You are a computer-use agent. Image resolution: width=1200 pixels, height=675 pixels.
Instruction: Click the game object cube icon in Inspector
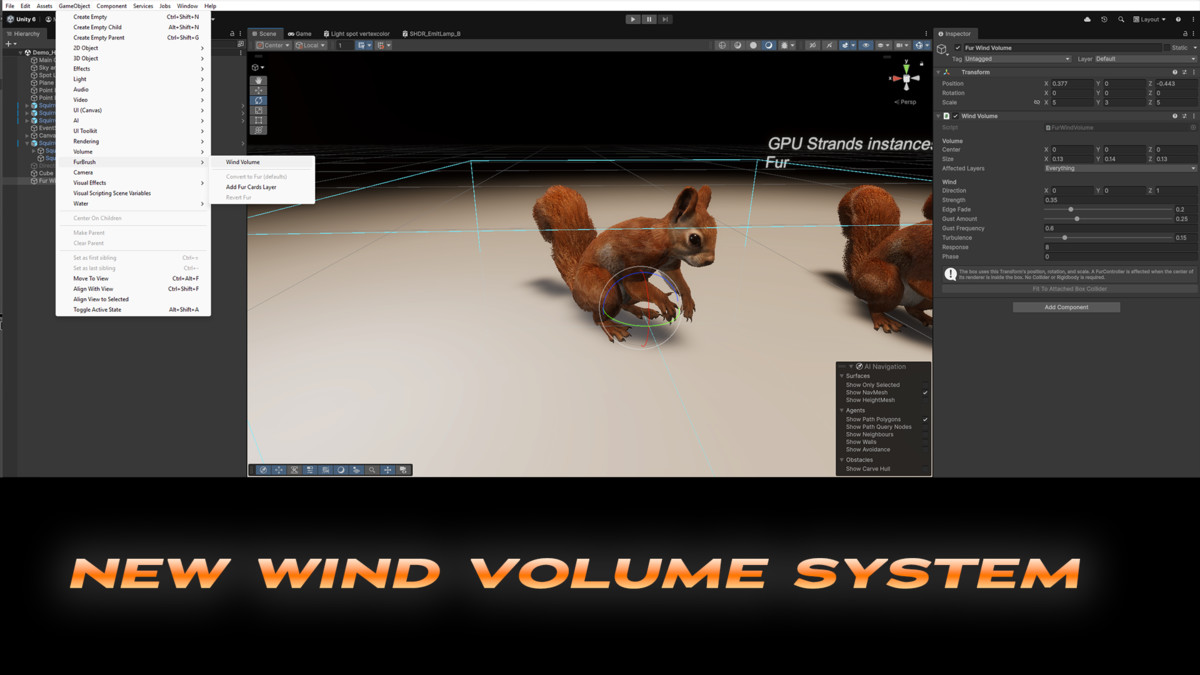[x=942, y=48]
